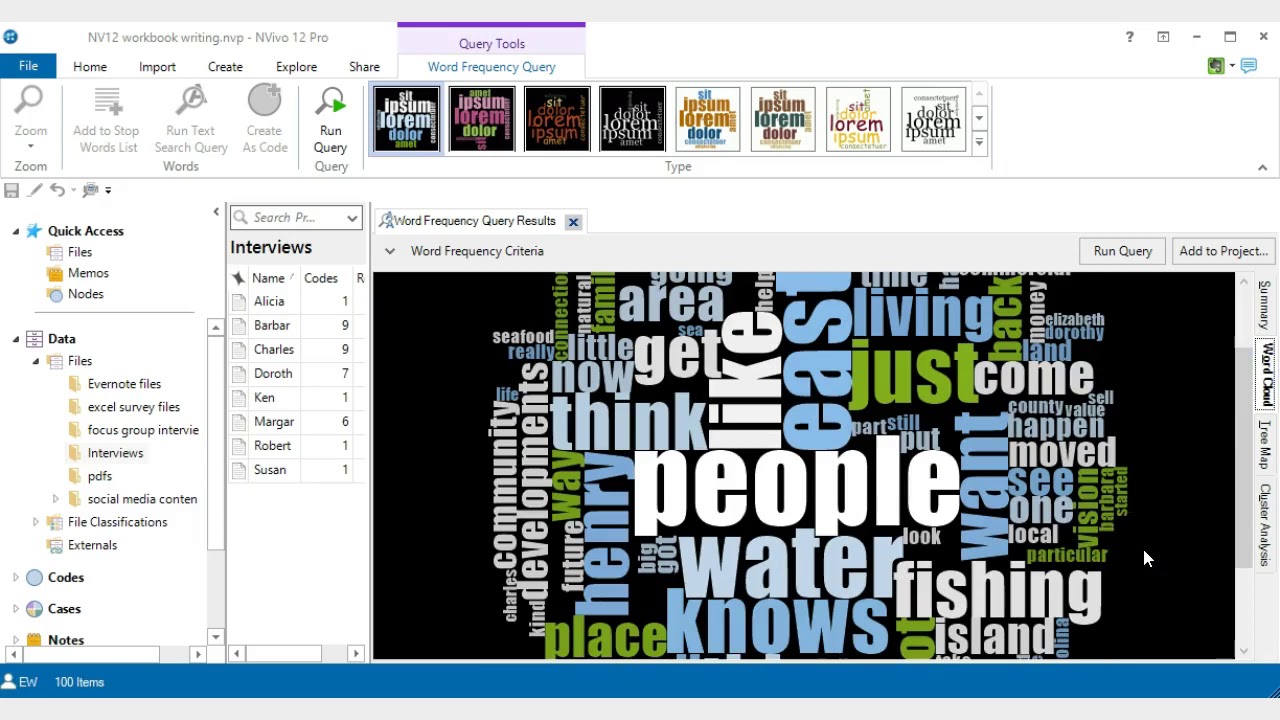Expand Word Frequency Criteria section
The height and width of the screenshot is (720, 1280).
(390, 251)
